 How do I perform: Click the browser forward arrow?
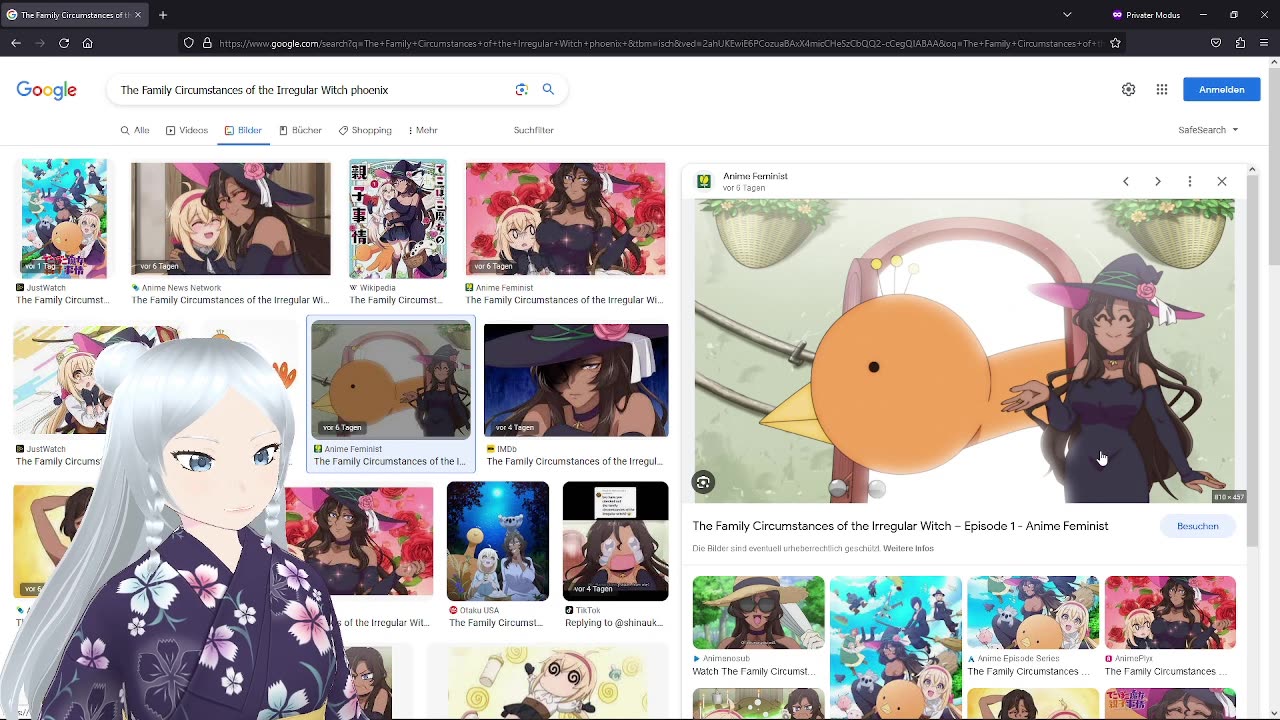[x=40, y=43]
